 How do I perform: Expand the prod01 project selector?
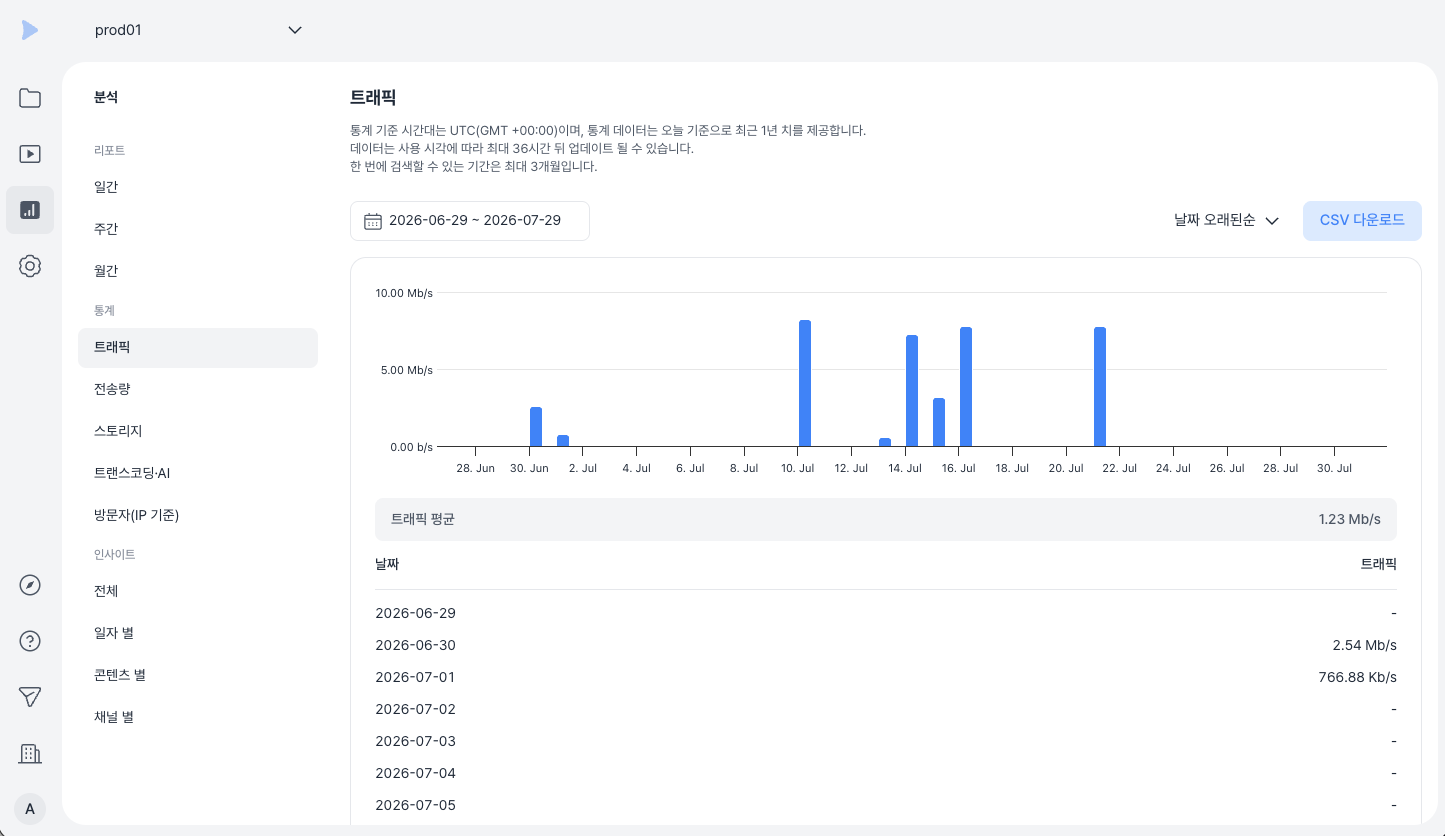[x=198, y=30]
